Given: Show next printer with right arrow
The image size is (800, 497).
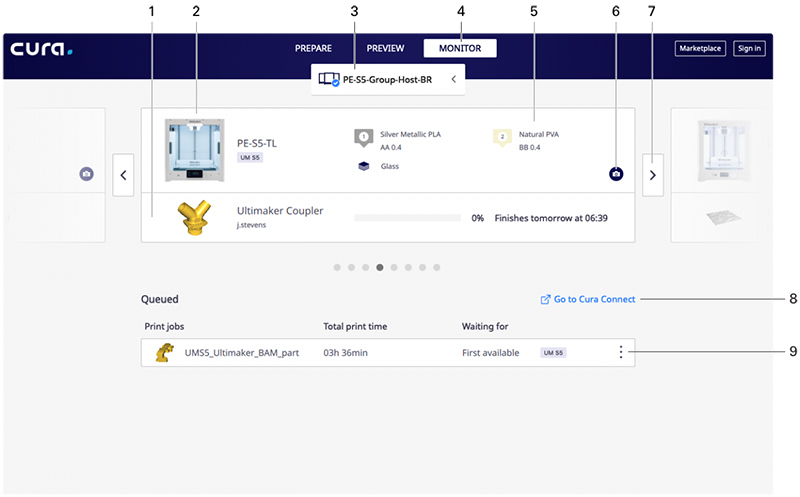Looking at the screenshot, I should pyautogui.click(x=653, y=175).
